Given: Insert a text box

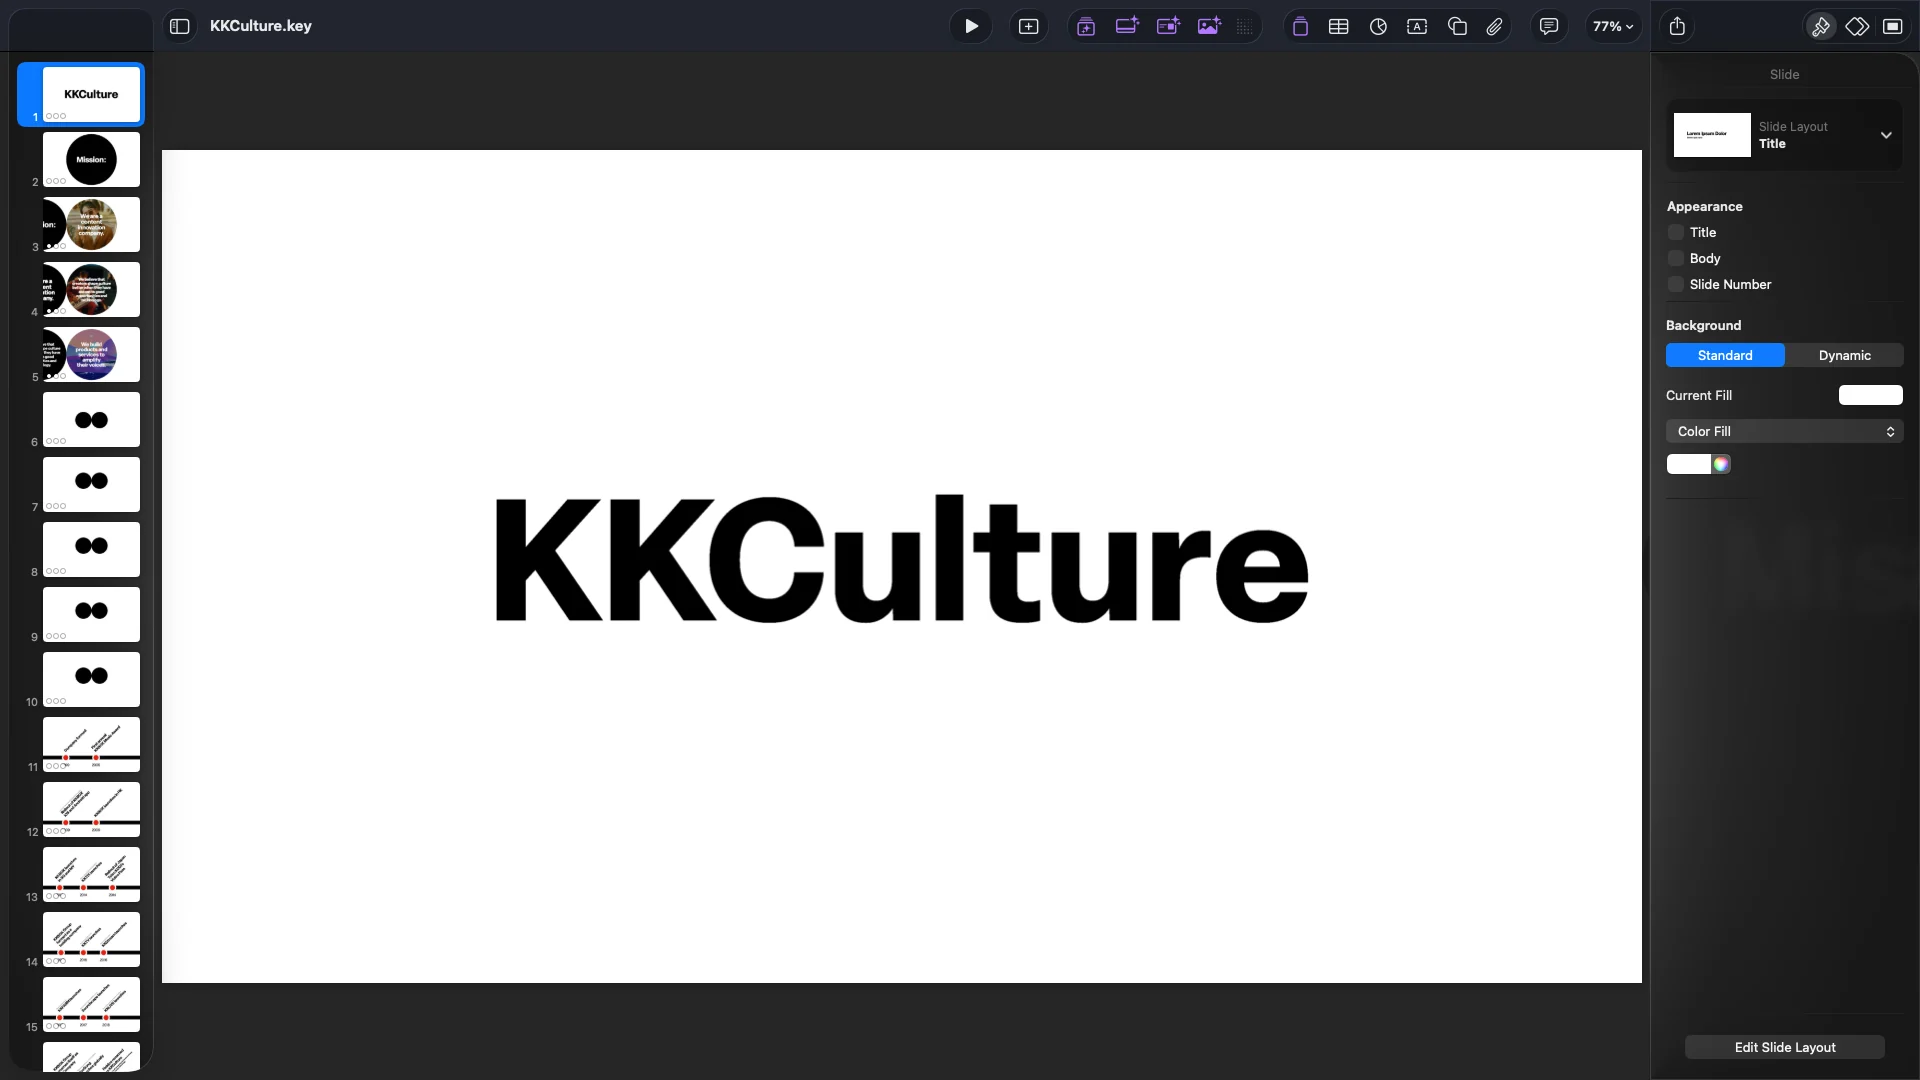Looking at the screenshot, I should pos(1417,27).
